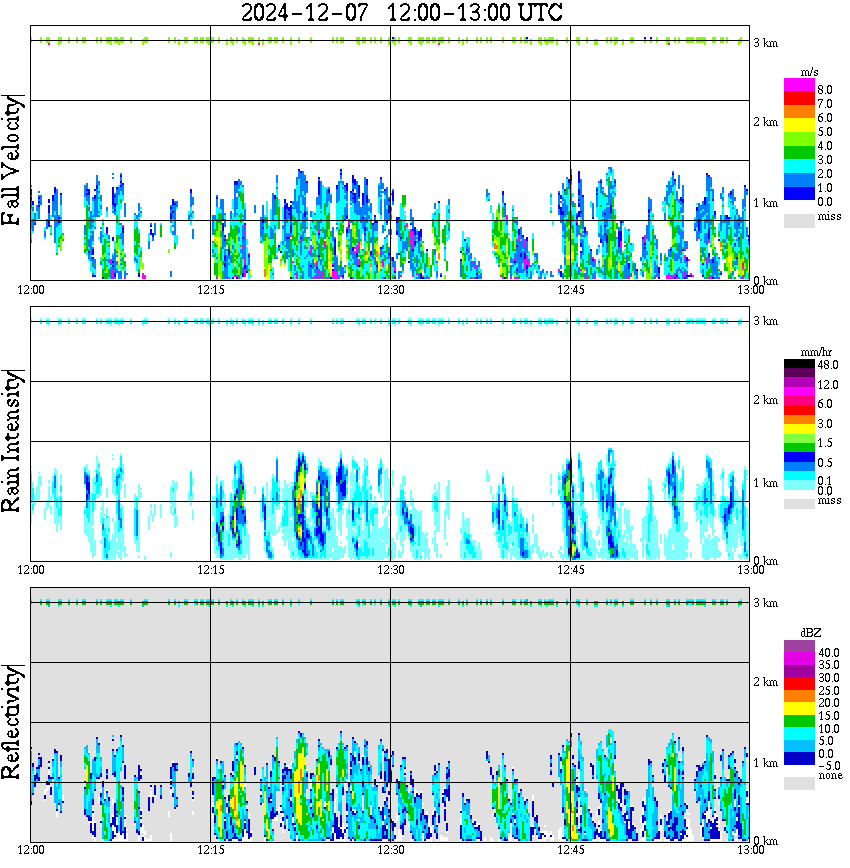Screen dimensions: 850x868
Task: Click the 1 km label beside Fall Velocity plot
Action: coord(765,203)
